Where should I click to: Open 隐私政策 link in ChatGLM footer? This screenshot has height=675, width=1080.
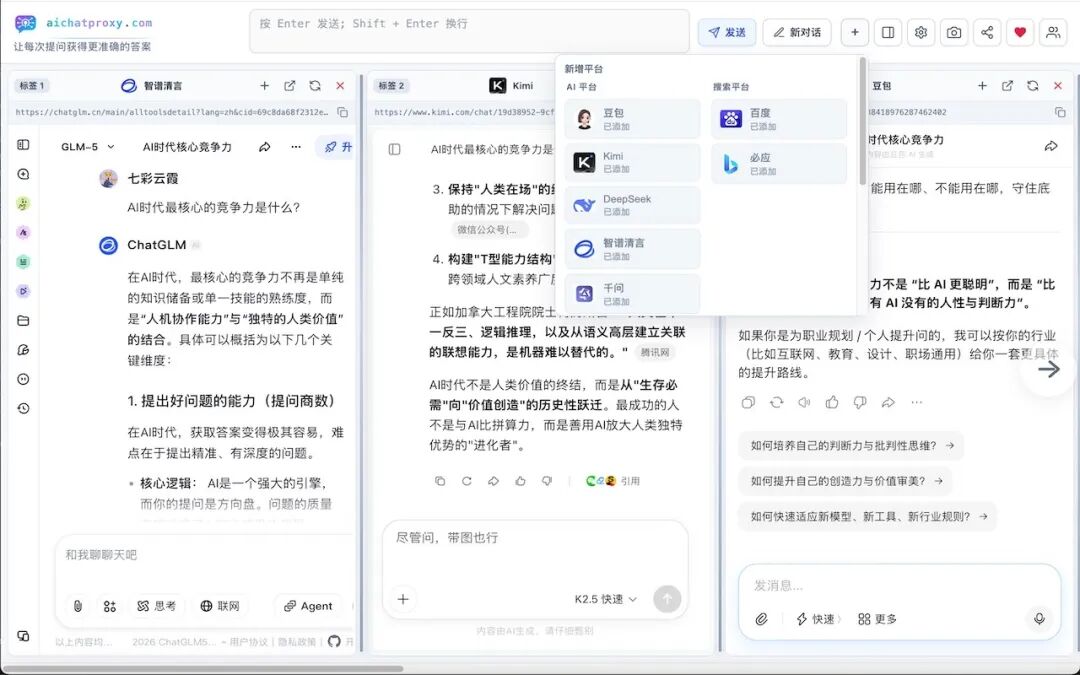point(297,642)
